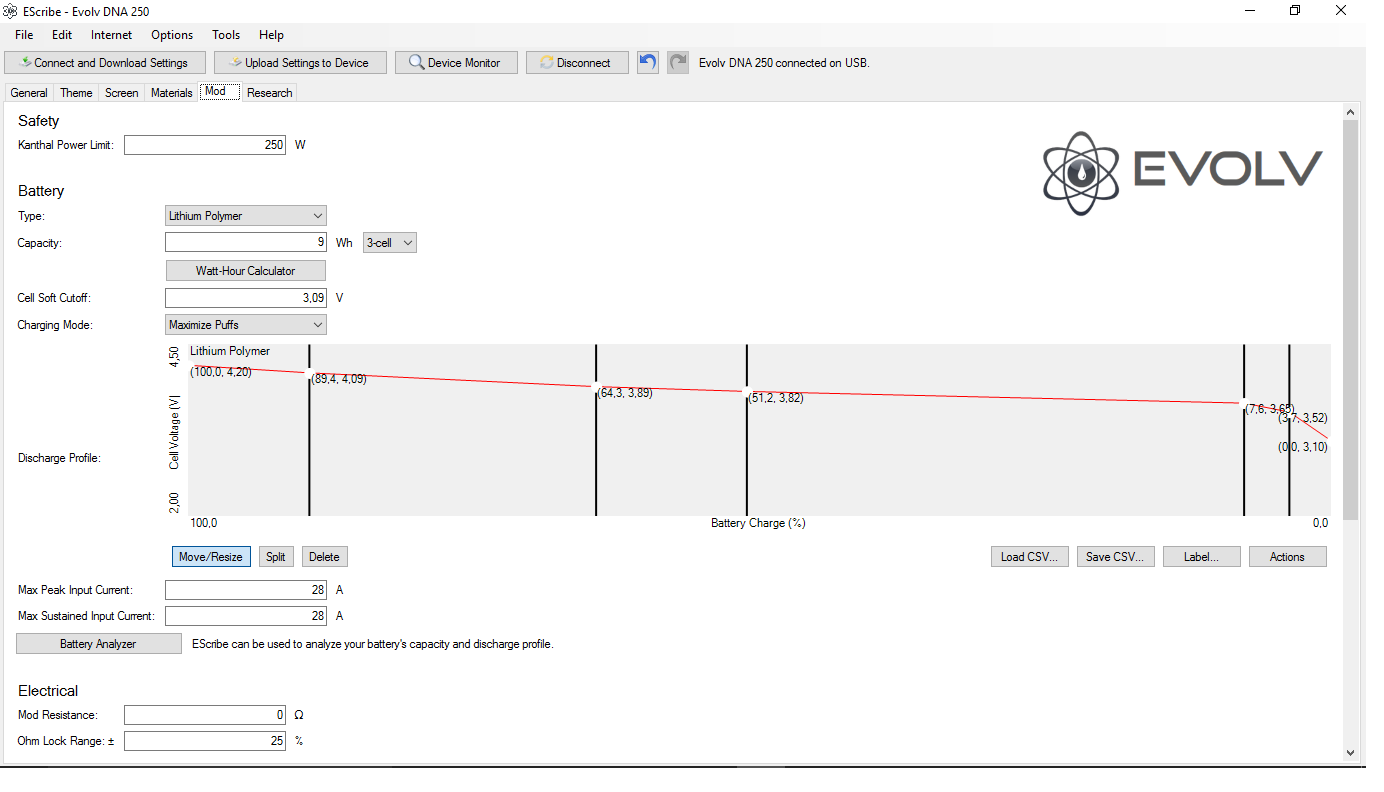Expand the battery Type dropdown
The width and height of the screenshot is (1384, 792).
[245, 216]
